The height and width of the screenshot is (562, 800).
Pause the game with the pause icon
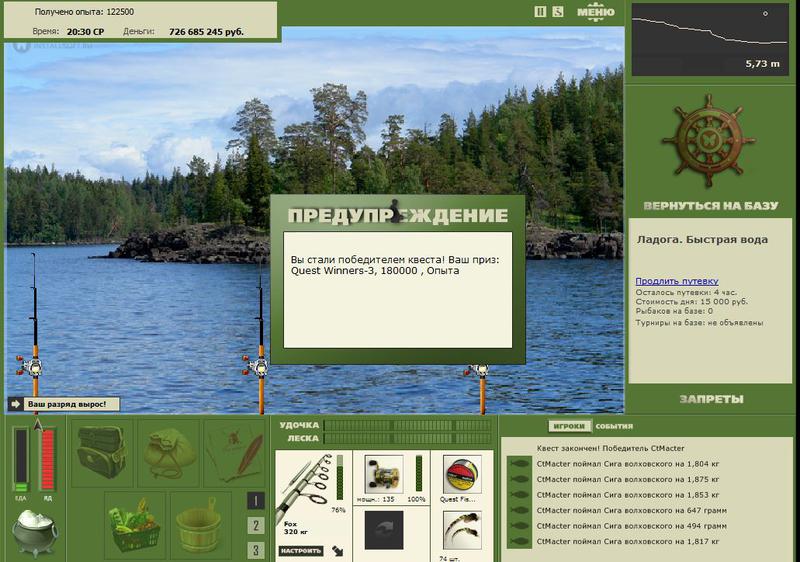pos(540,11)
